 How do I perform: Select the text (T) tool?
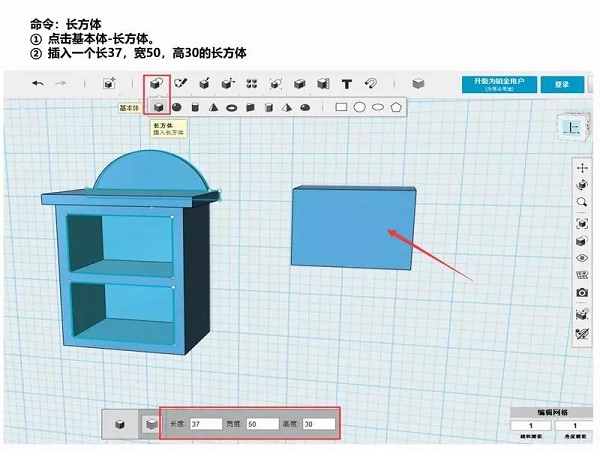click(347, 84)
